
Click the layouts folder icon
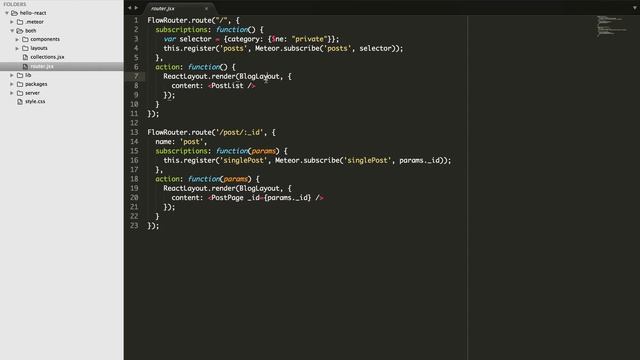25,48
